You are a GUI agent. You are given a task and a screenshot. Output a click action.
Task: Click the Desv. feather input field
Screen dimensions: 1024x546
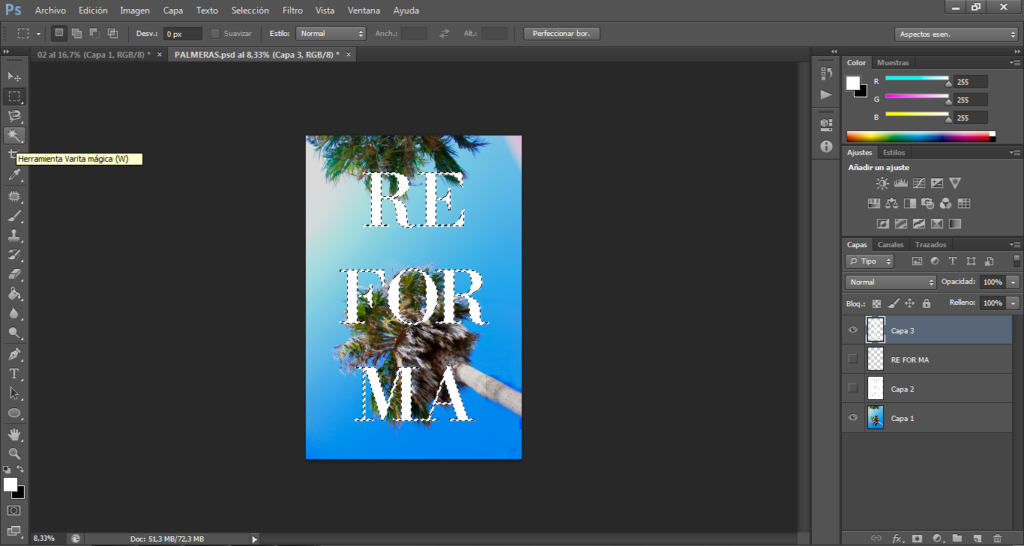click(183, 34)
